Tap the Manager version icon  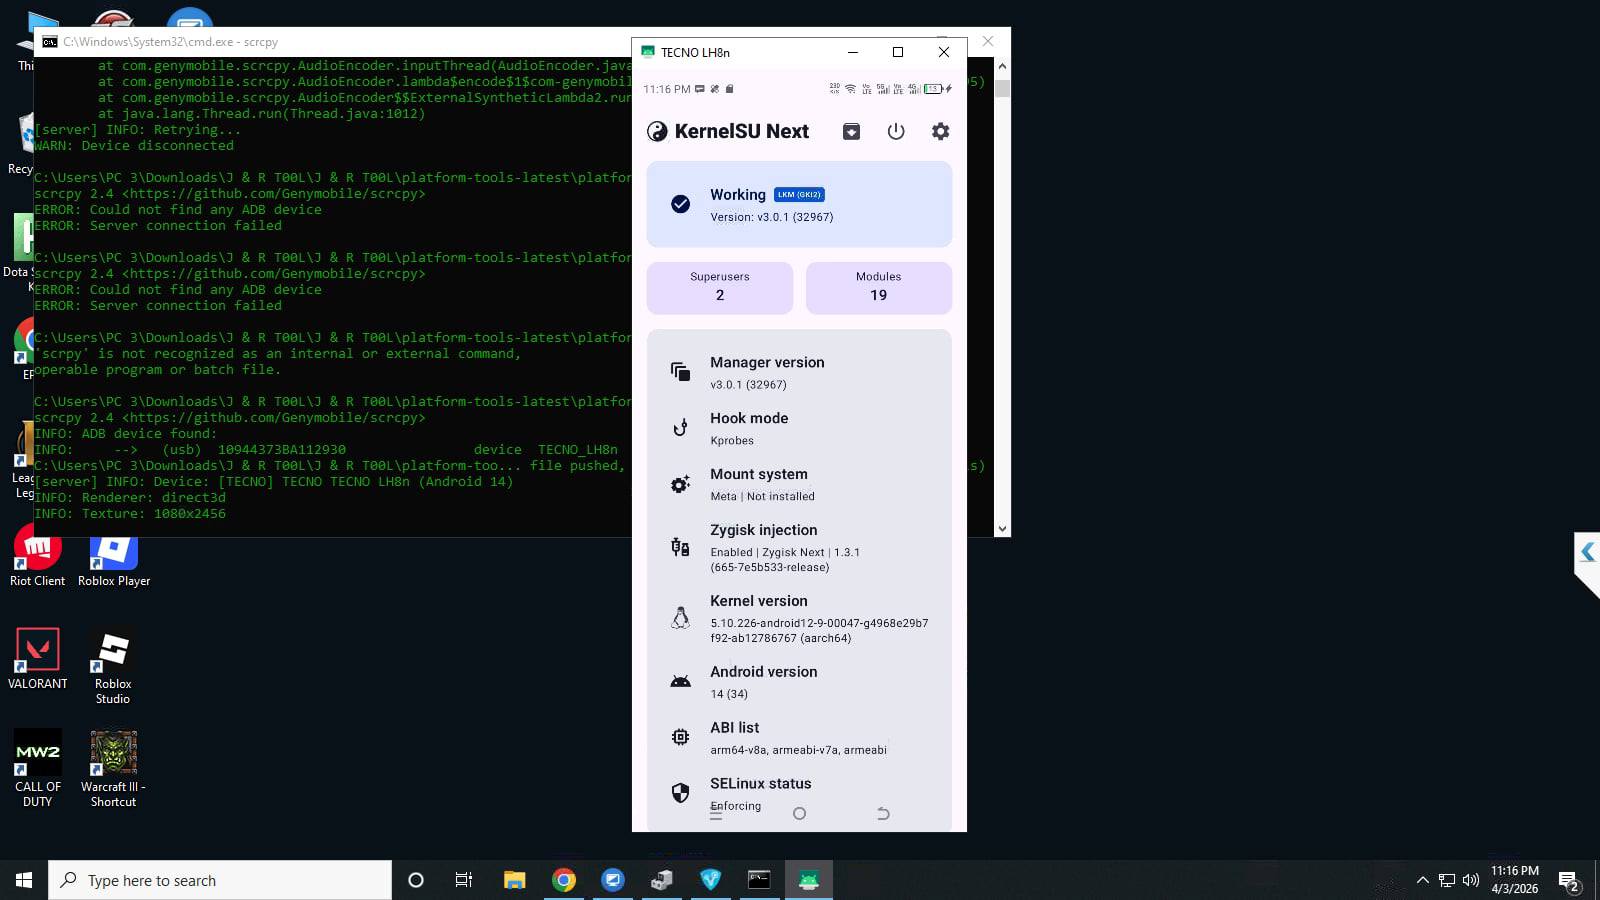680,372
